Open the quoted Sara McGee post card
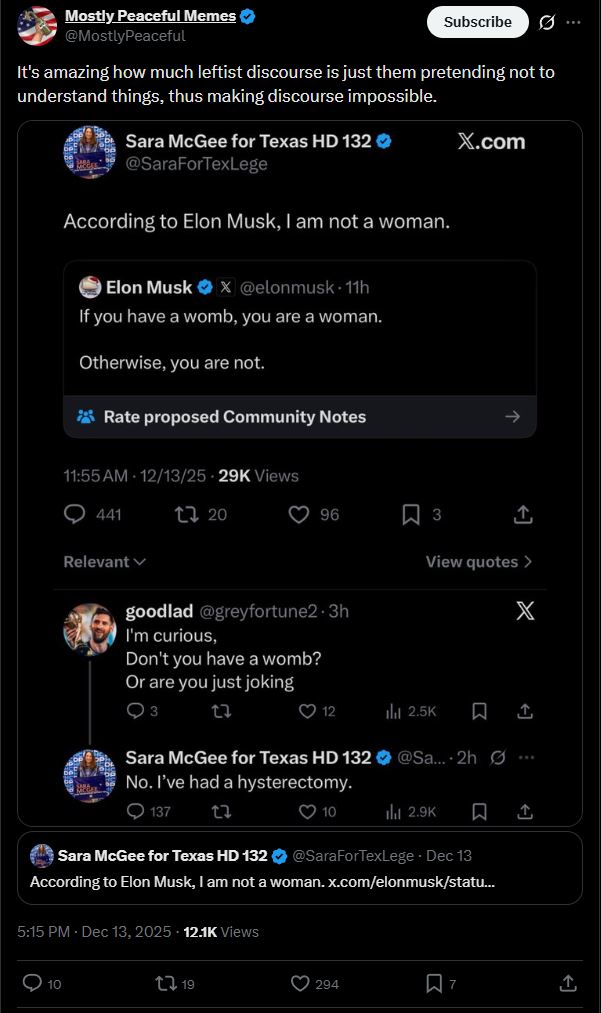This screenshot has height=1013, width=601. 300,867
